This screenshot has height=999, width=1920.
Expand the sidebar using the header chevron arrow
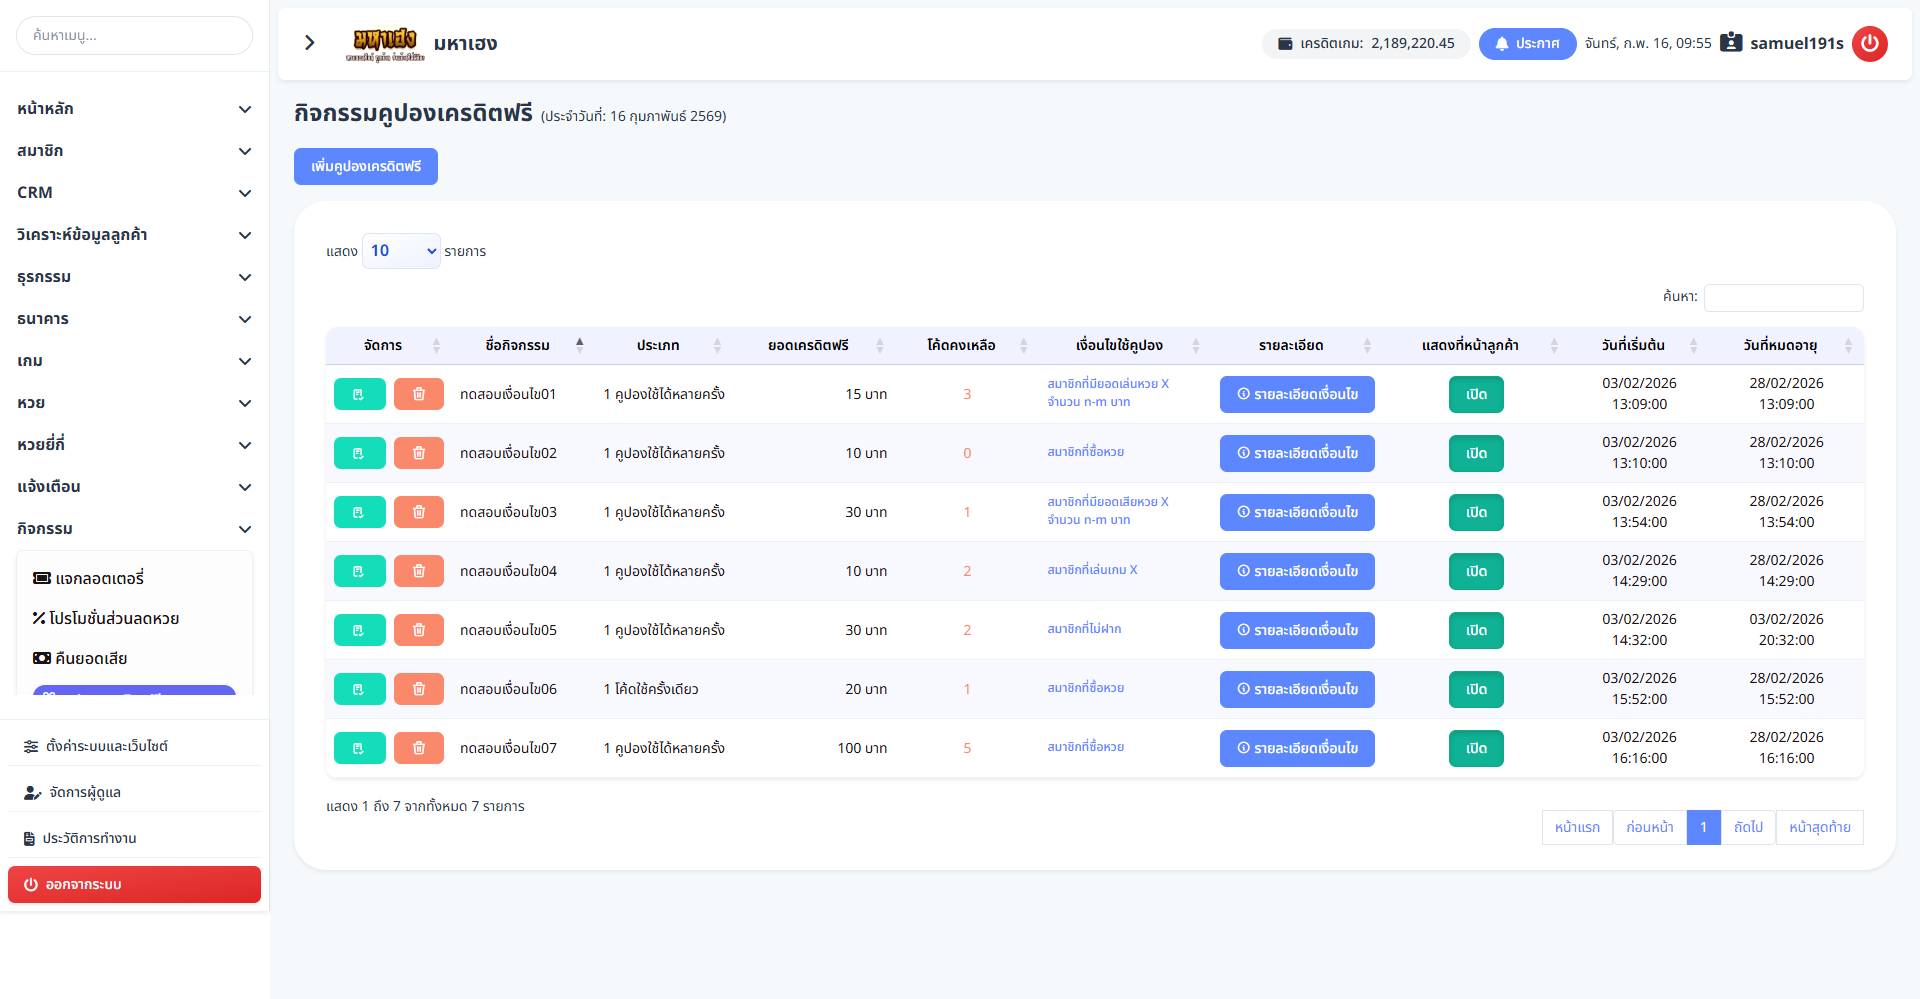point(310,43)
